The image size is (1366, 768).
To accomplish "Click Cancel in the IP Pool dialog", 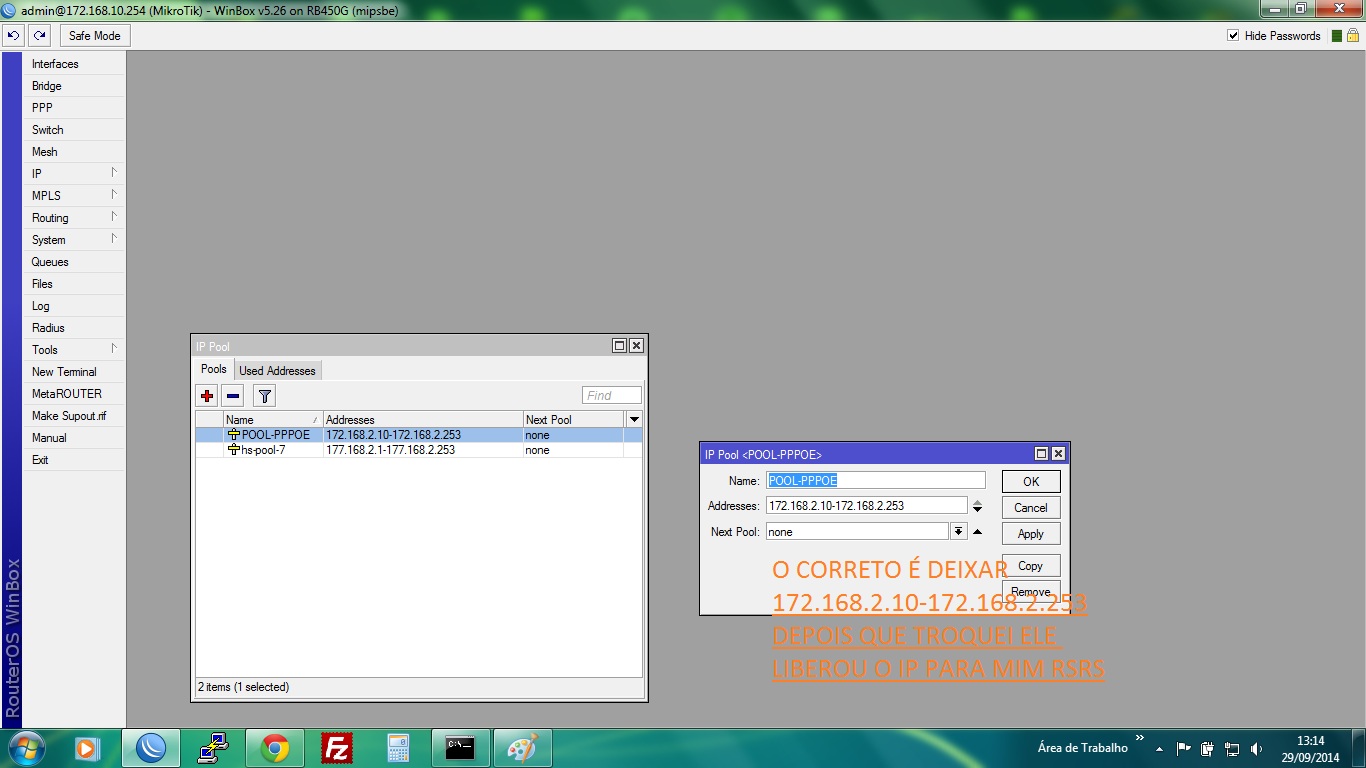I will point(1031,508).
